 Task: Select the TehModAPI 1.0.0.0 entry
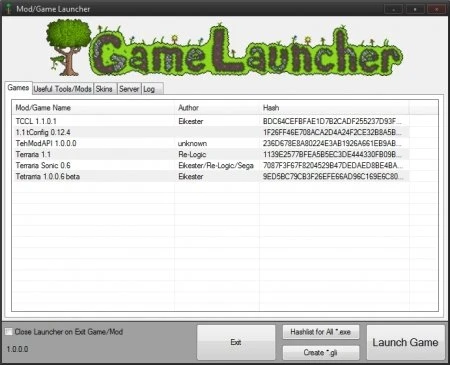(211, 143)
